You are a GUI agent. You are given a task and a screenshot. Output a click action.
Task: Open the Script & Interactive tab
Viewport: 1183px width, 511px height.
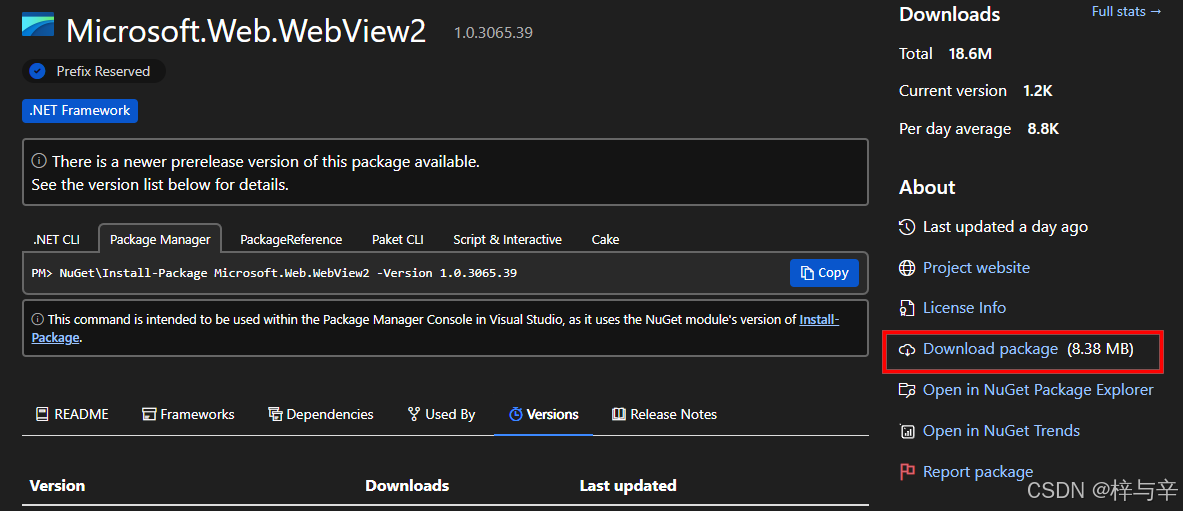click(x=508, y=239)
